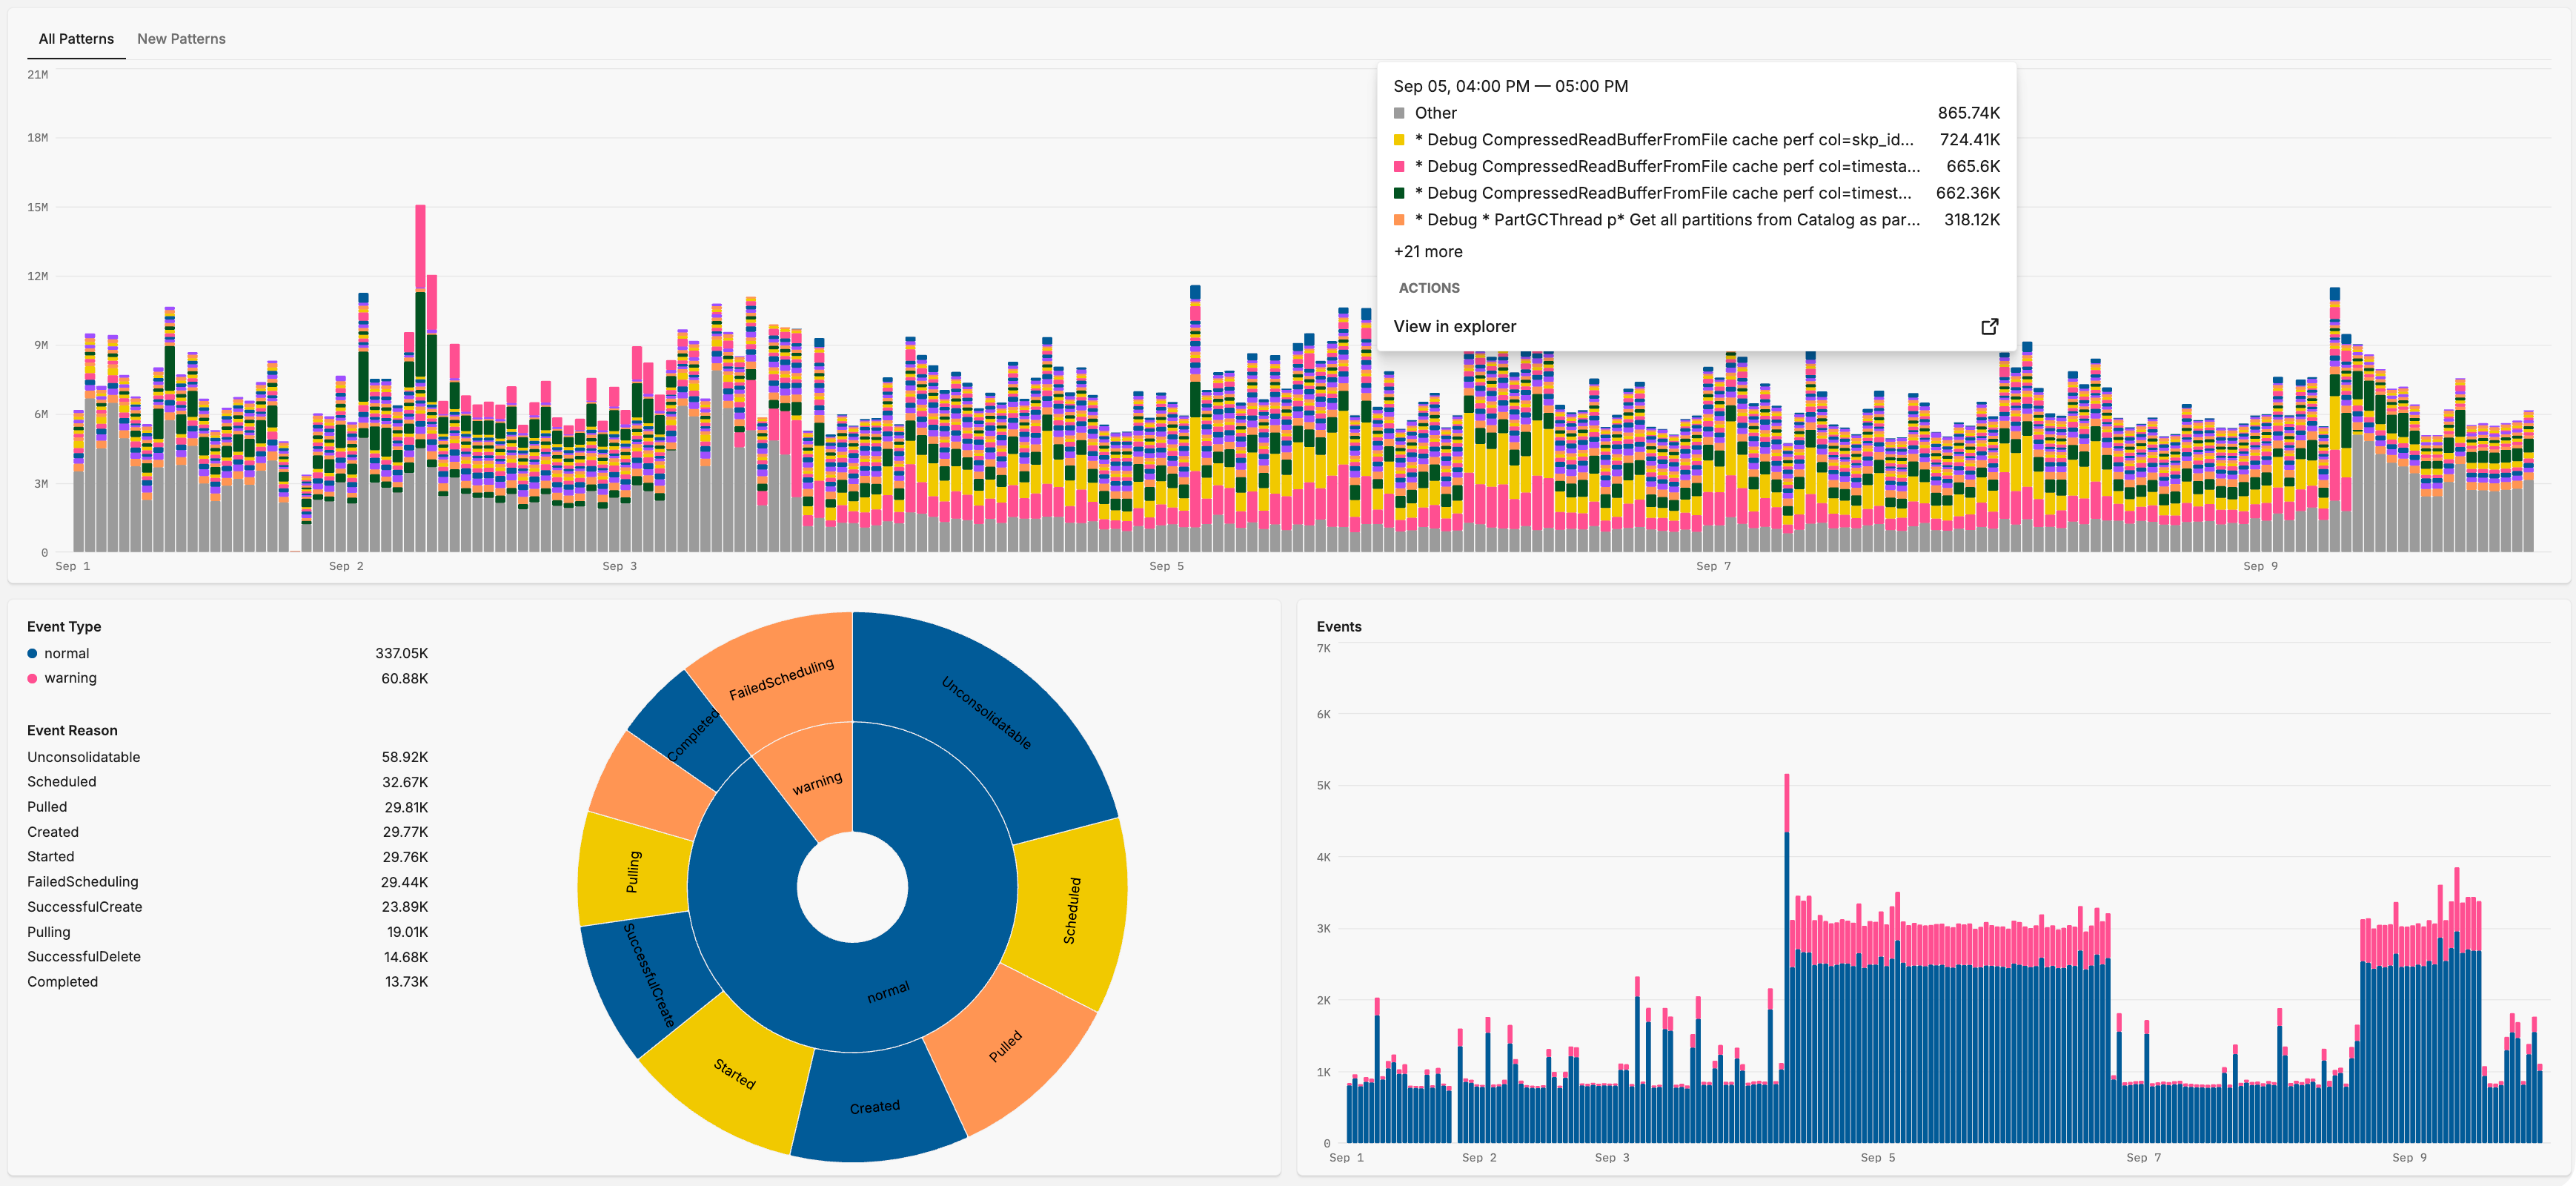The image size is (2576, 1186).
Task: Click the 'Sep 05, 04:00 PM — 05:00 PM' header
Action: click(1510, 86)
